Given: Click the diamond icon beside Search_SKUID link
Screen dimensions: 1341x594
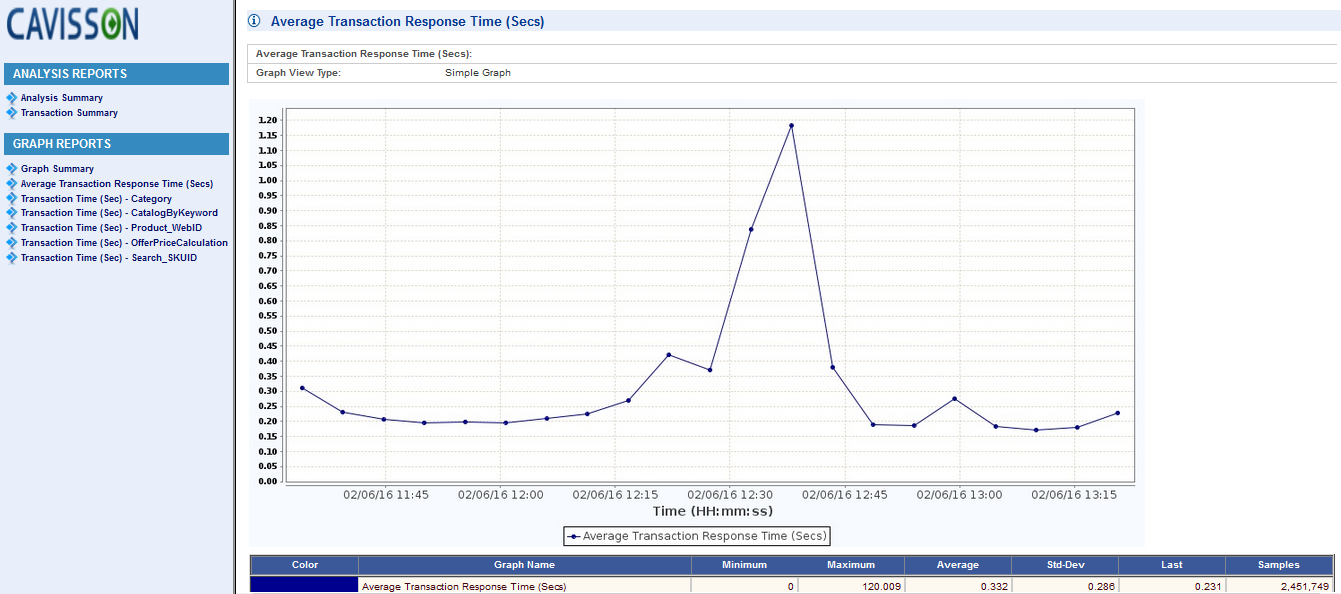Looking at the screenshot, I should [x=12, y=258].
